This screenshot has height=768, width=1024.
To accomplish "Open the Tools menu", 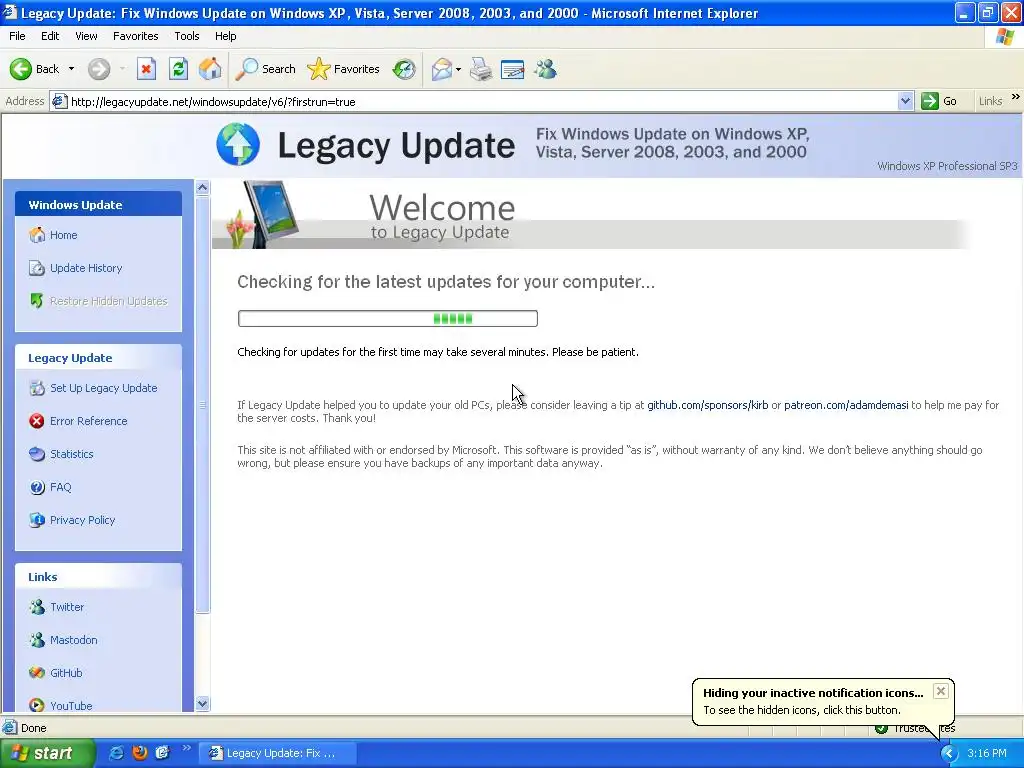I will (x=187, y=36).
